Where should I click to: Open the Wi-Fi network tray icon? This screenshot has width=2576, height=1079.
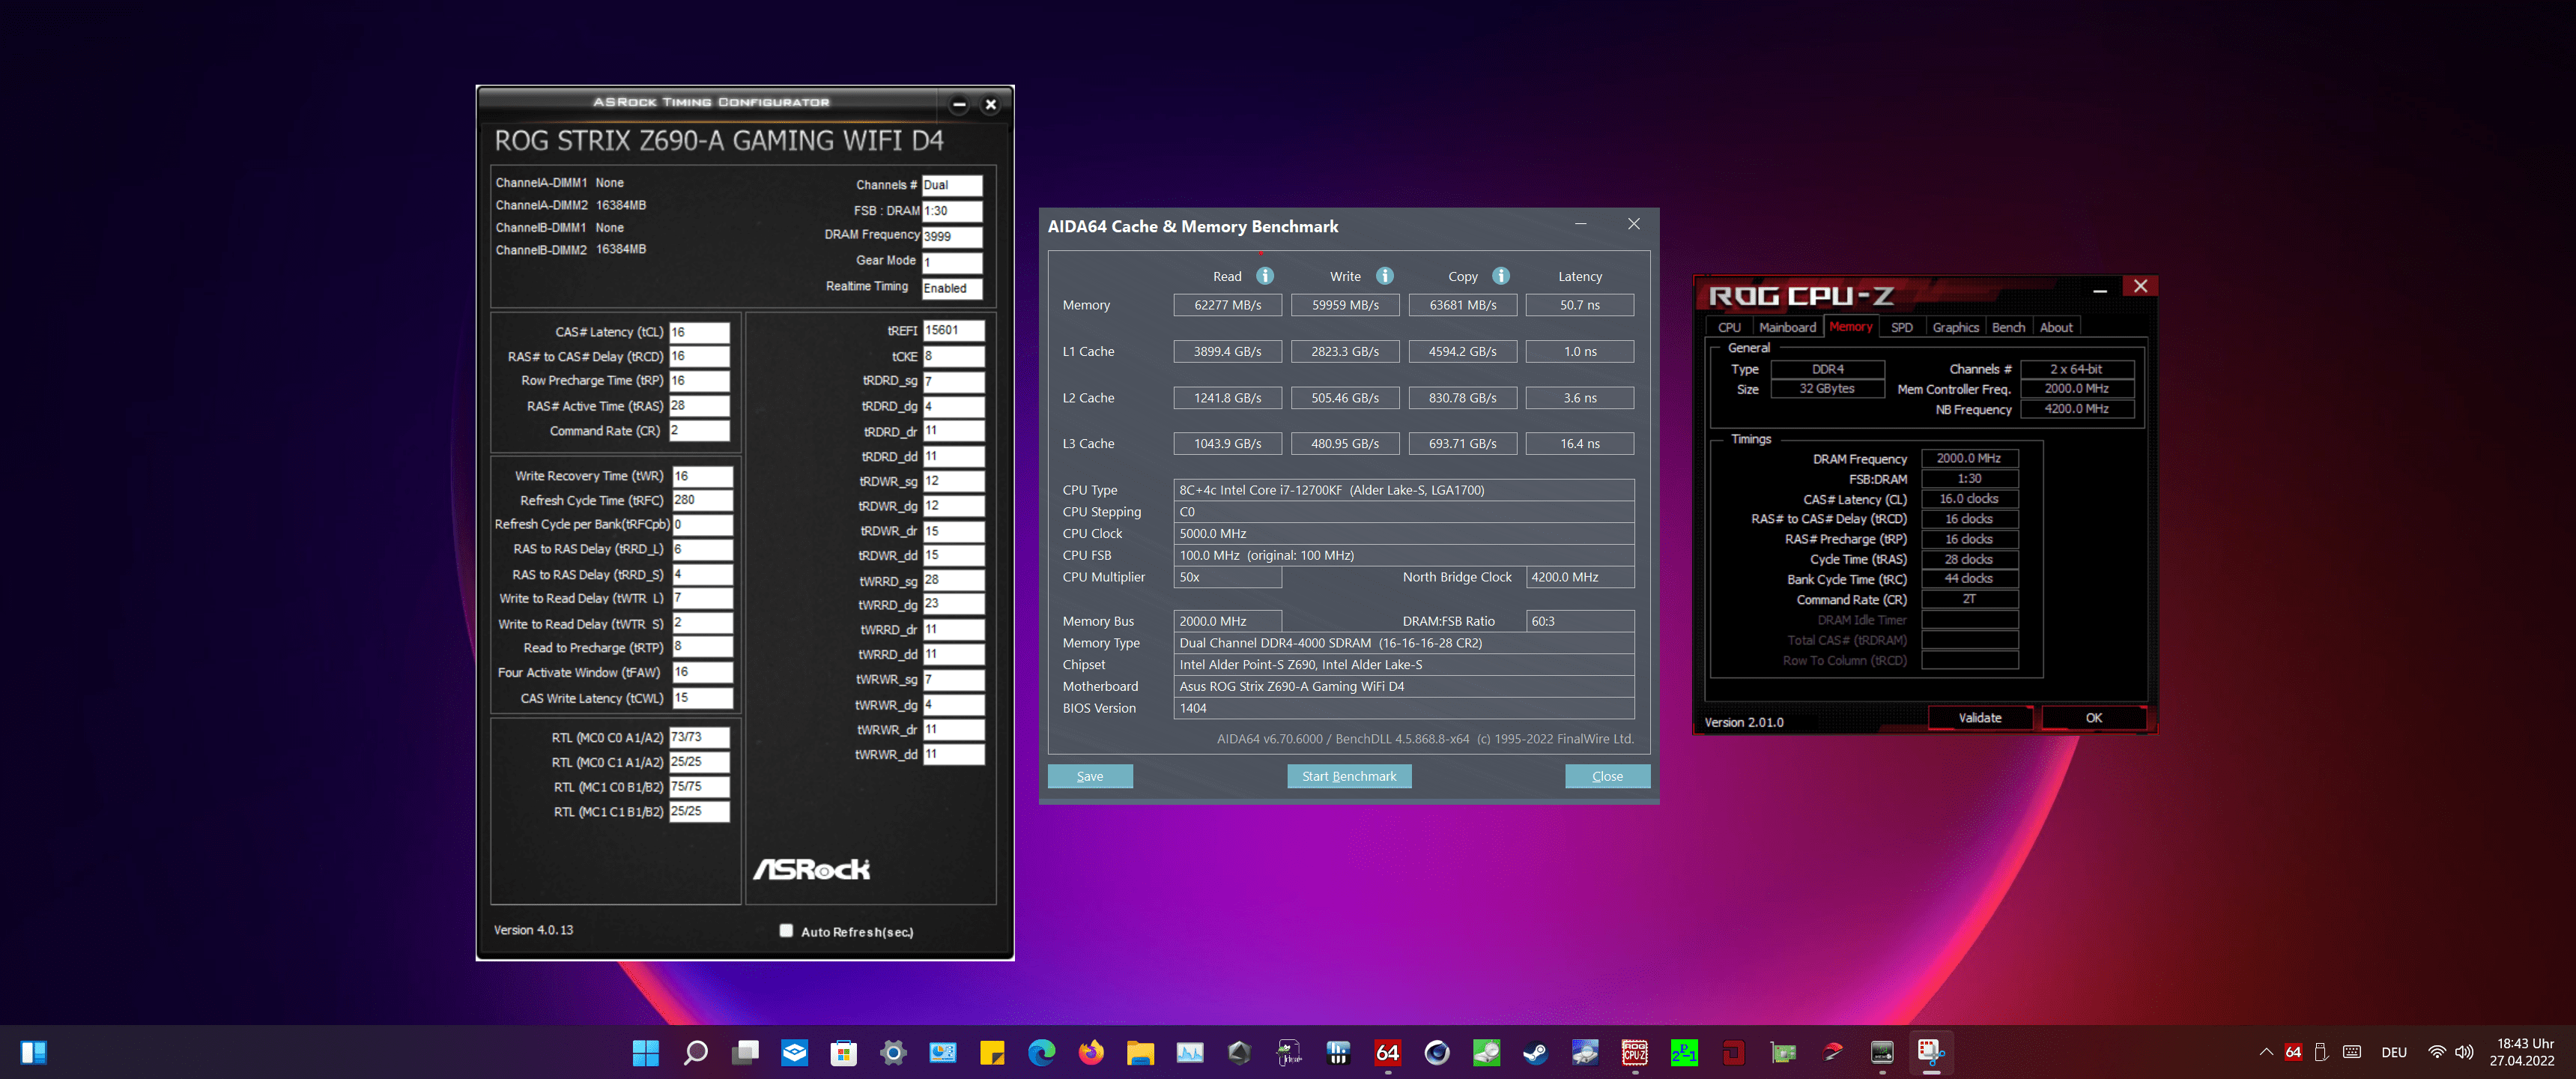point(2437,1052)
